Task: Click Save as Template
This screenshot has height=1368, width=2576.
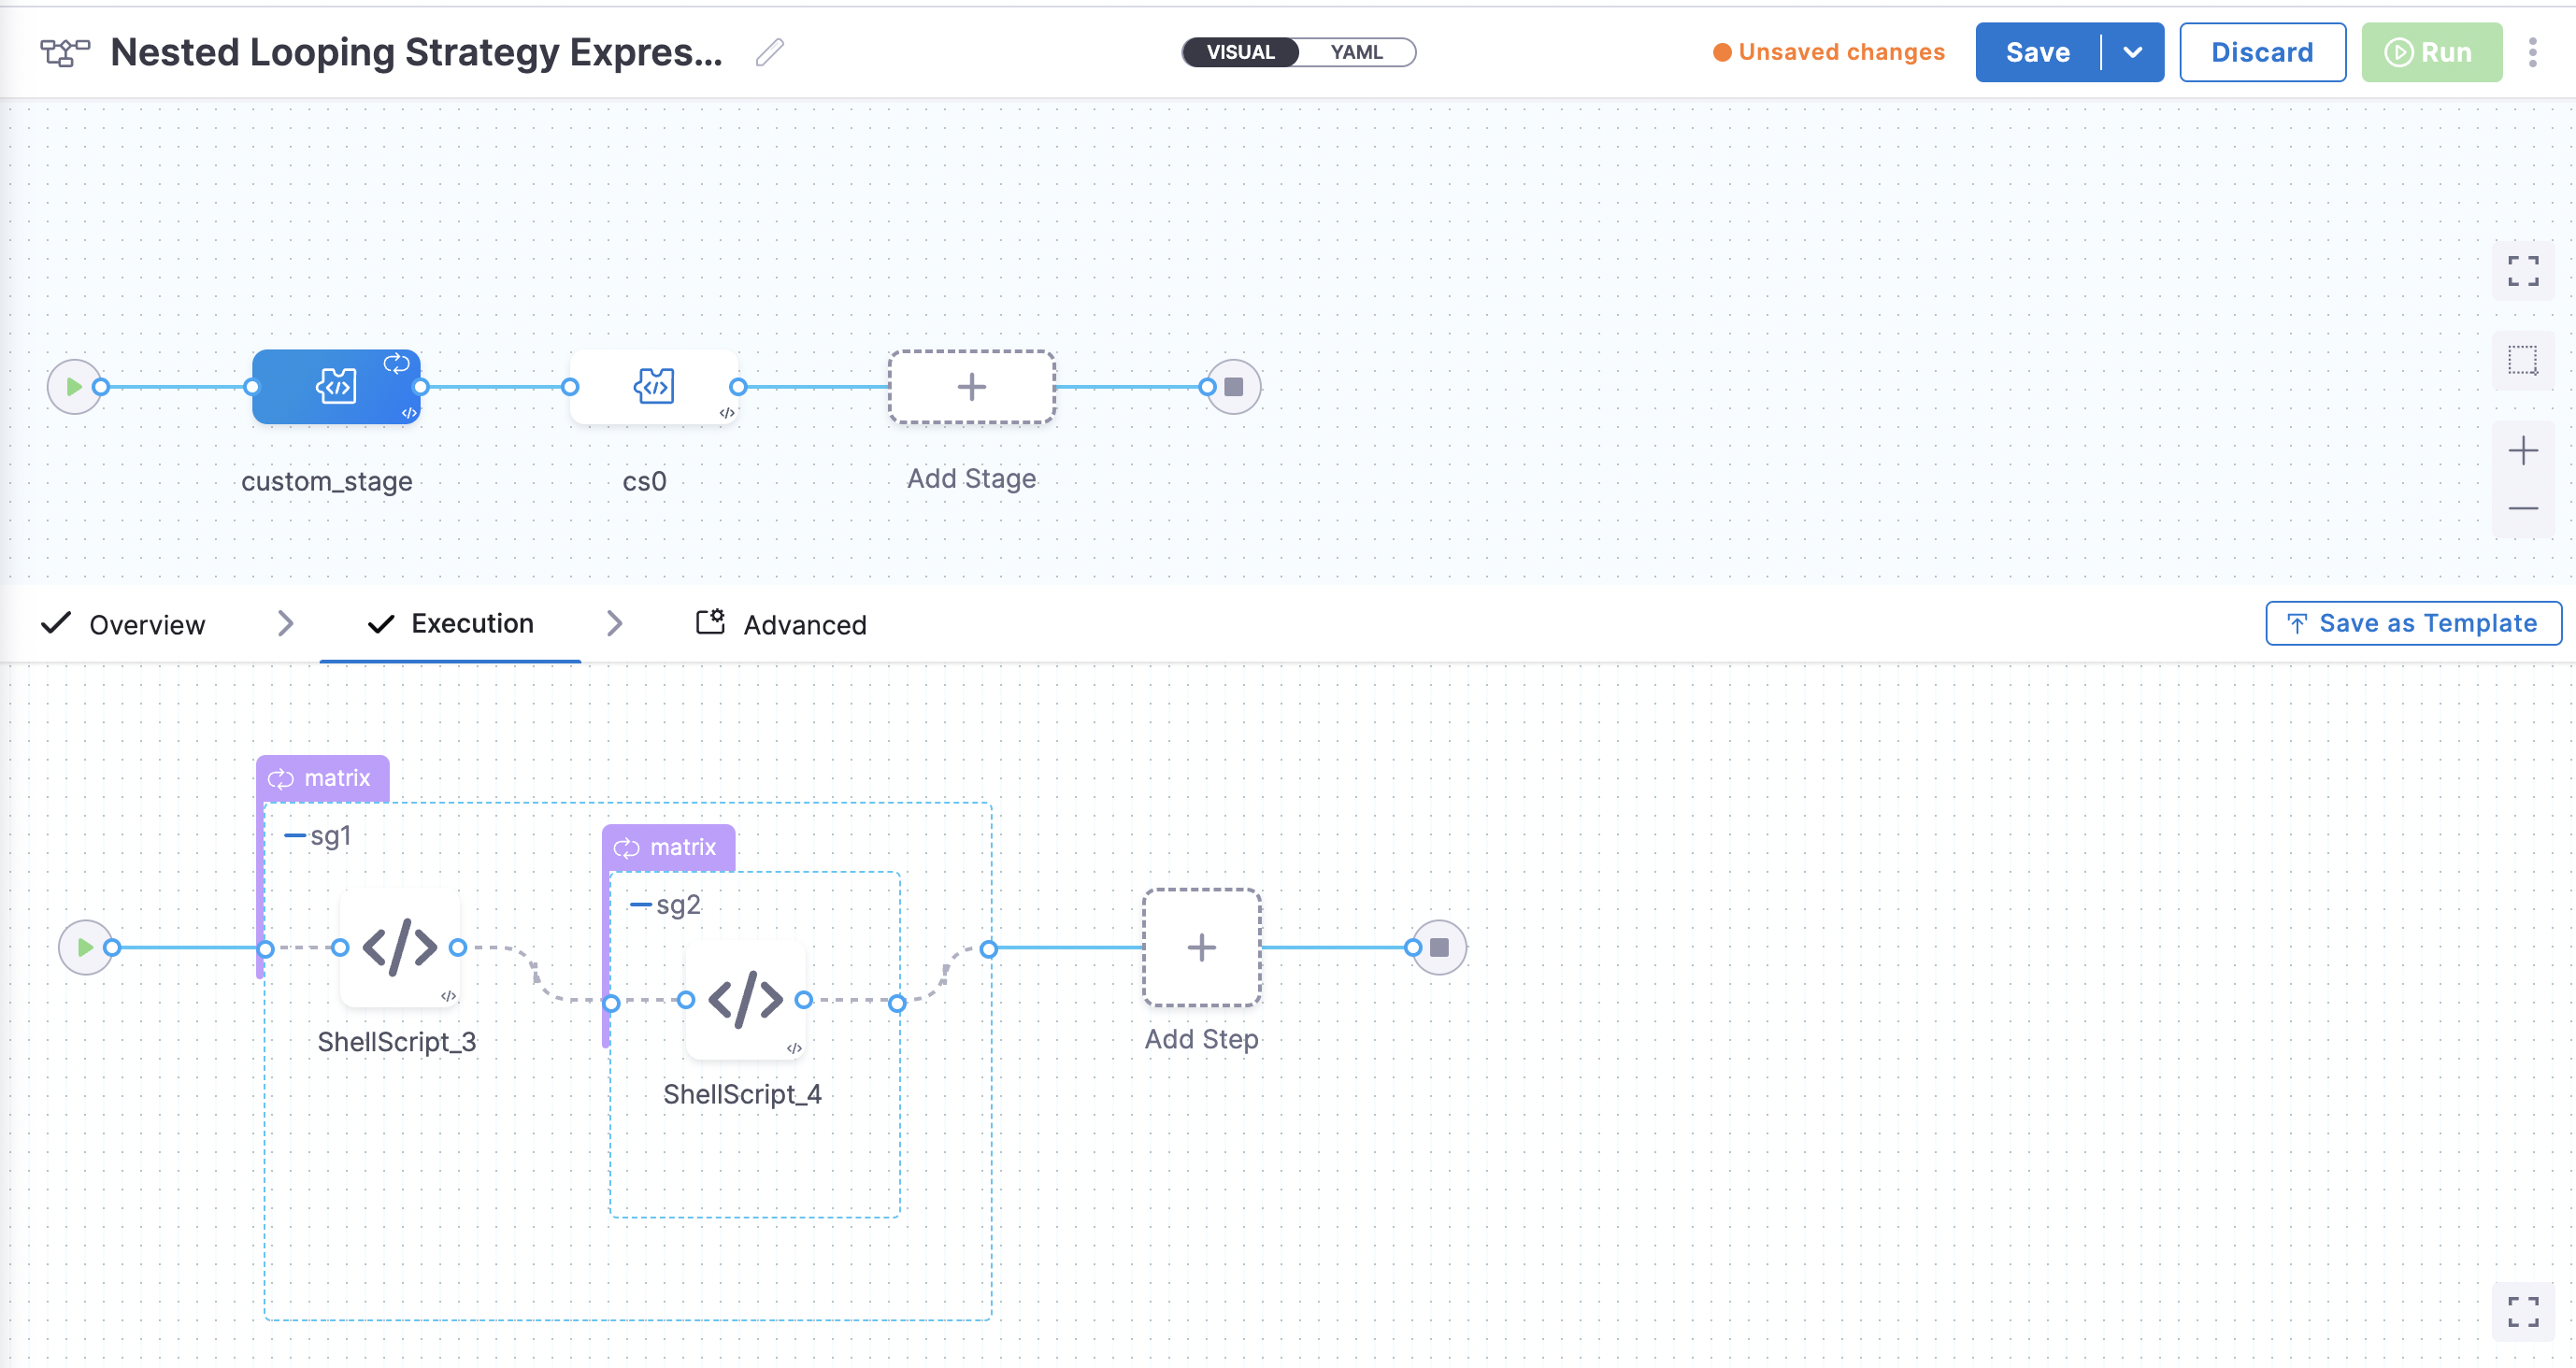Action: [x=2412, y=624]
